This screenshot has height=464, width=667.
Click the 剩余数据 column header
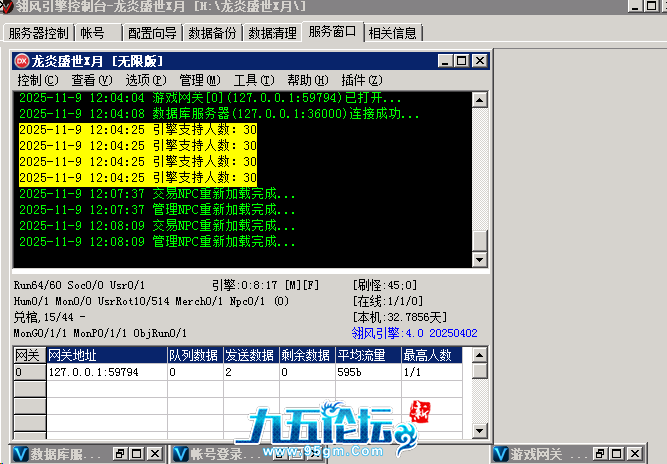(x=307, y=355)
